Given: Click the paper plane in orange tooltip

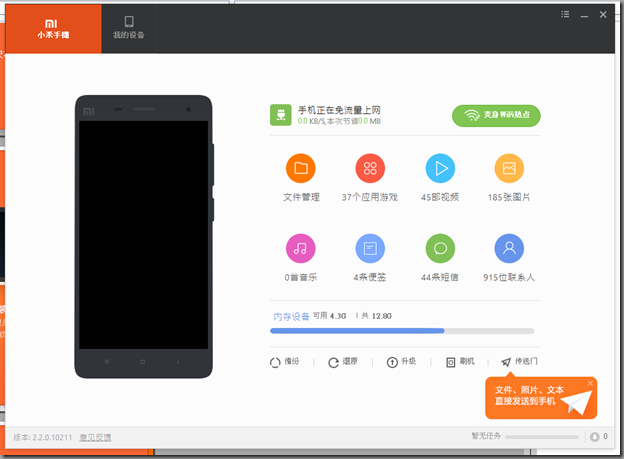Looking at the screenshot, I should [577, 402].
